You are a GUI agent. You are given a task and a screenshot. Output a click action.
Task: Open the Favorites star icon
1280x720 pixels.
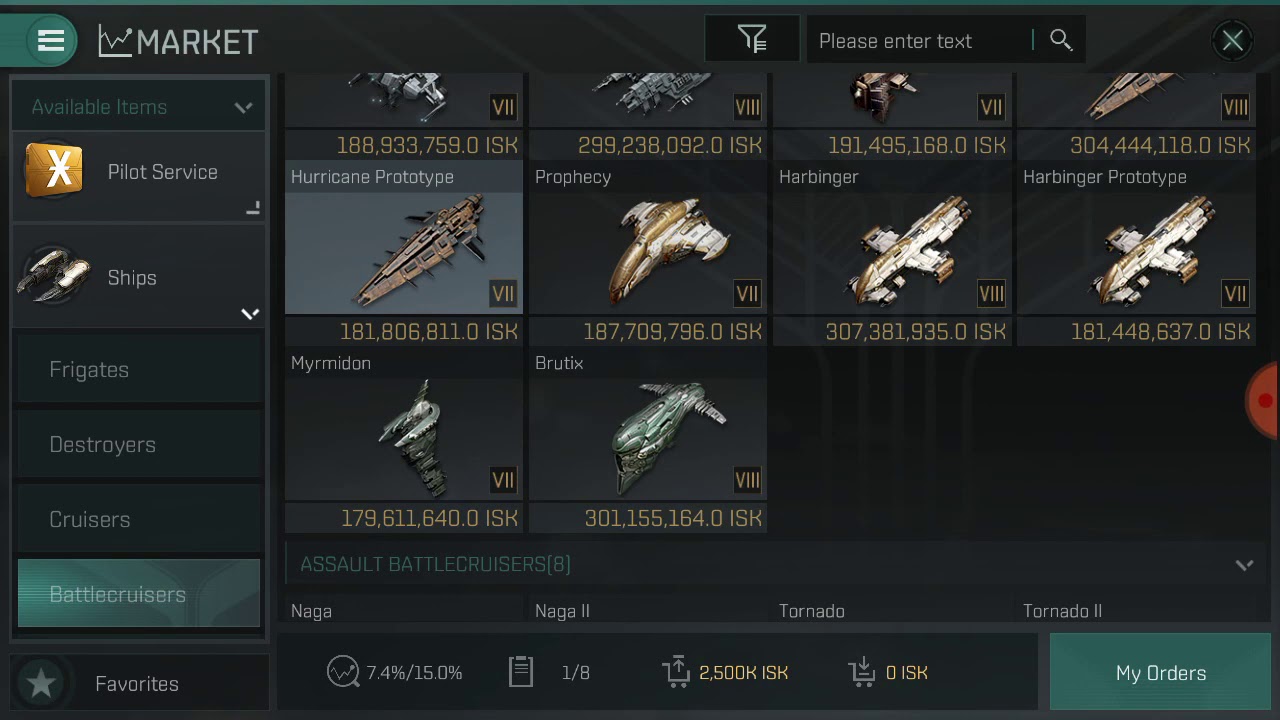pos(41,683)
